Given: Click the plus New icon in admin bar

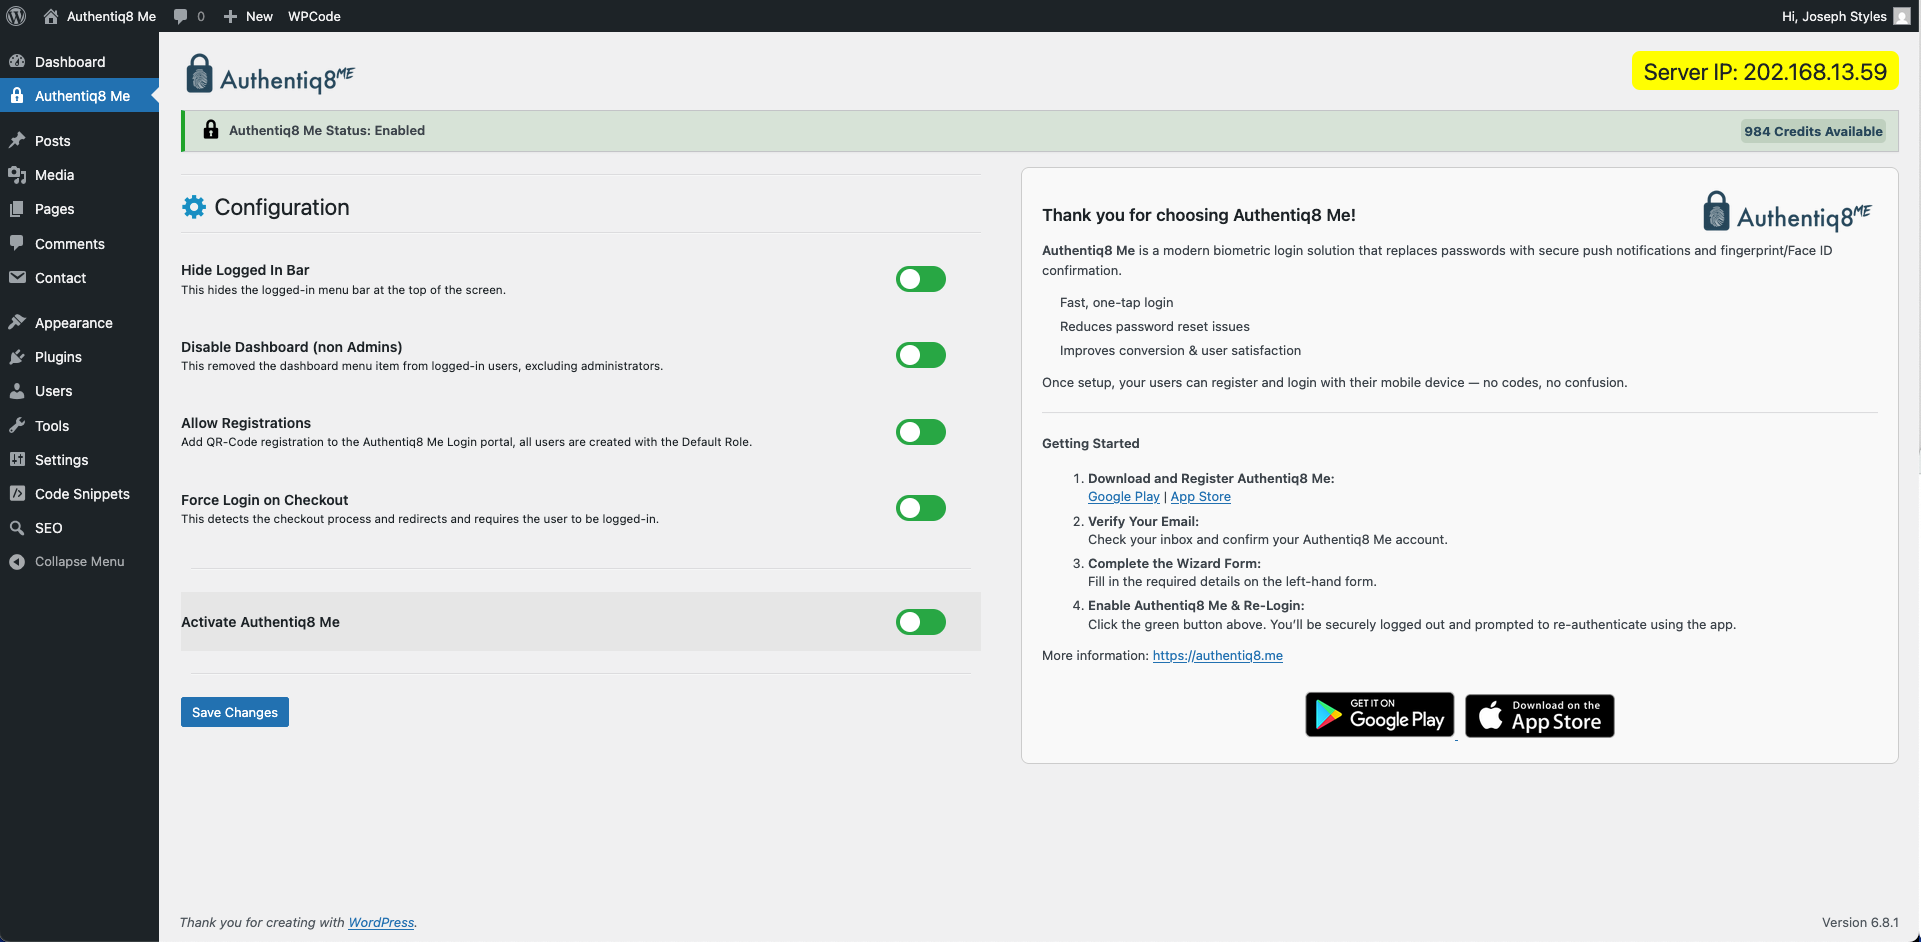Looking at the screenshot, I should tap(230, 16).
